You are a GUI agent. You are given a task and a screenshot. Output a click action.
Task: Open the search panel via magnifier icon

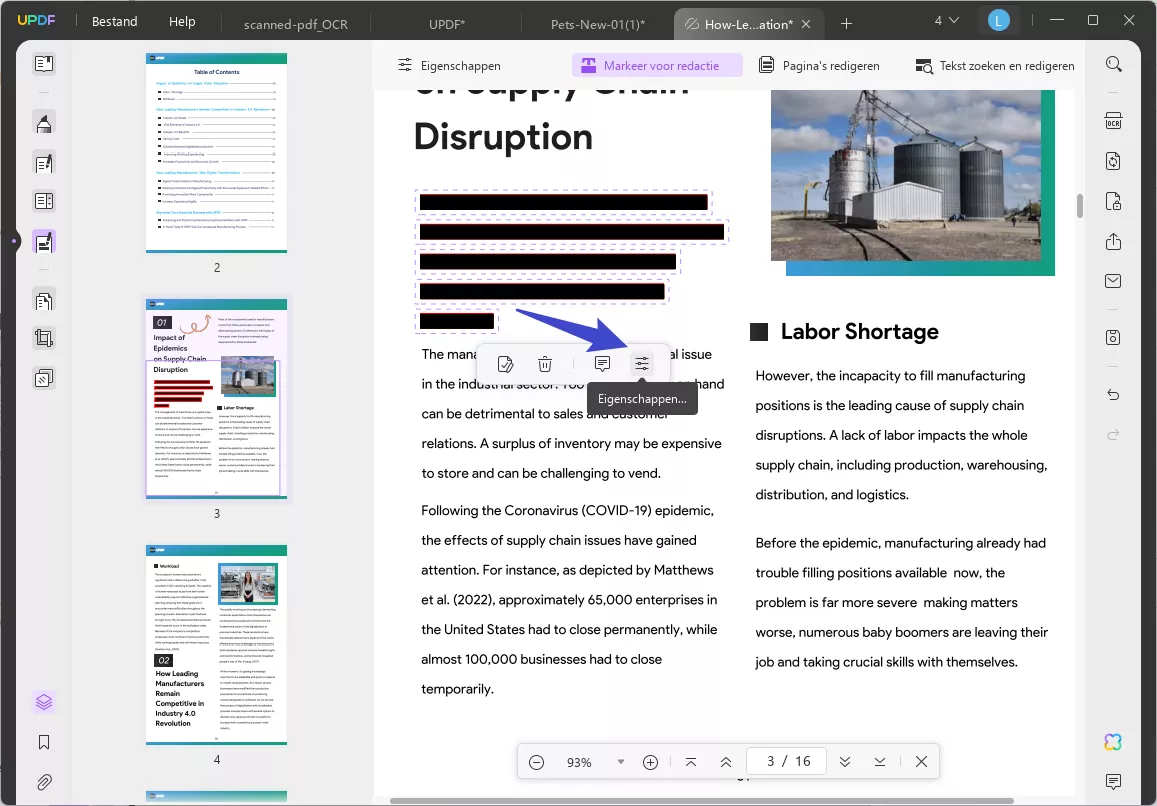(1113, 64)
